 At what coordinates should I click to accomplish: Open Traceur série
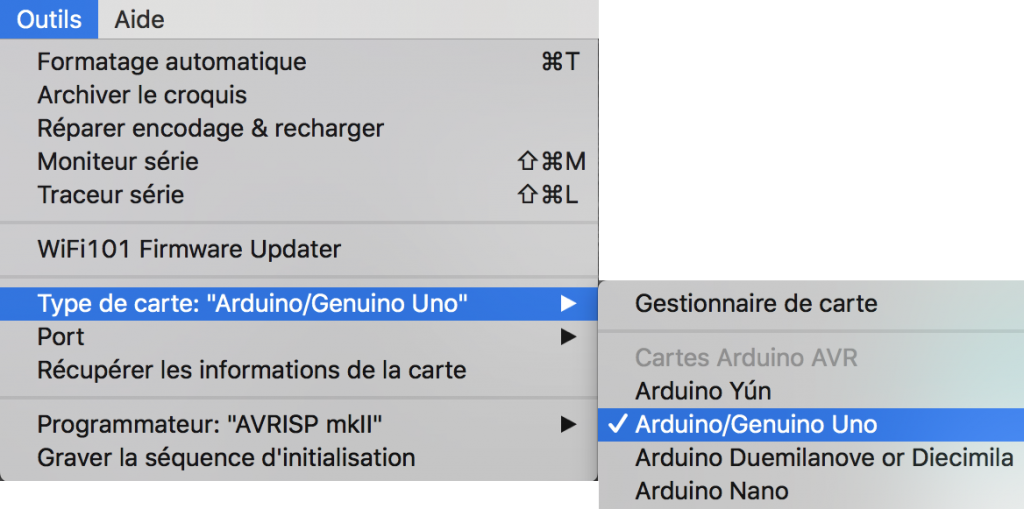[110, 194]
